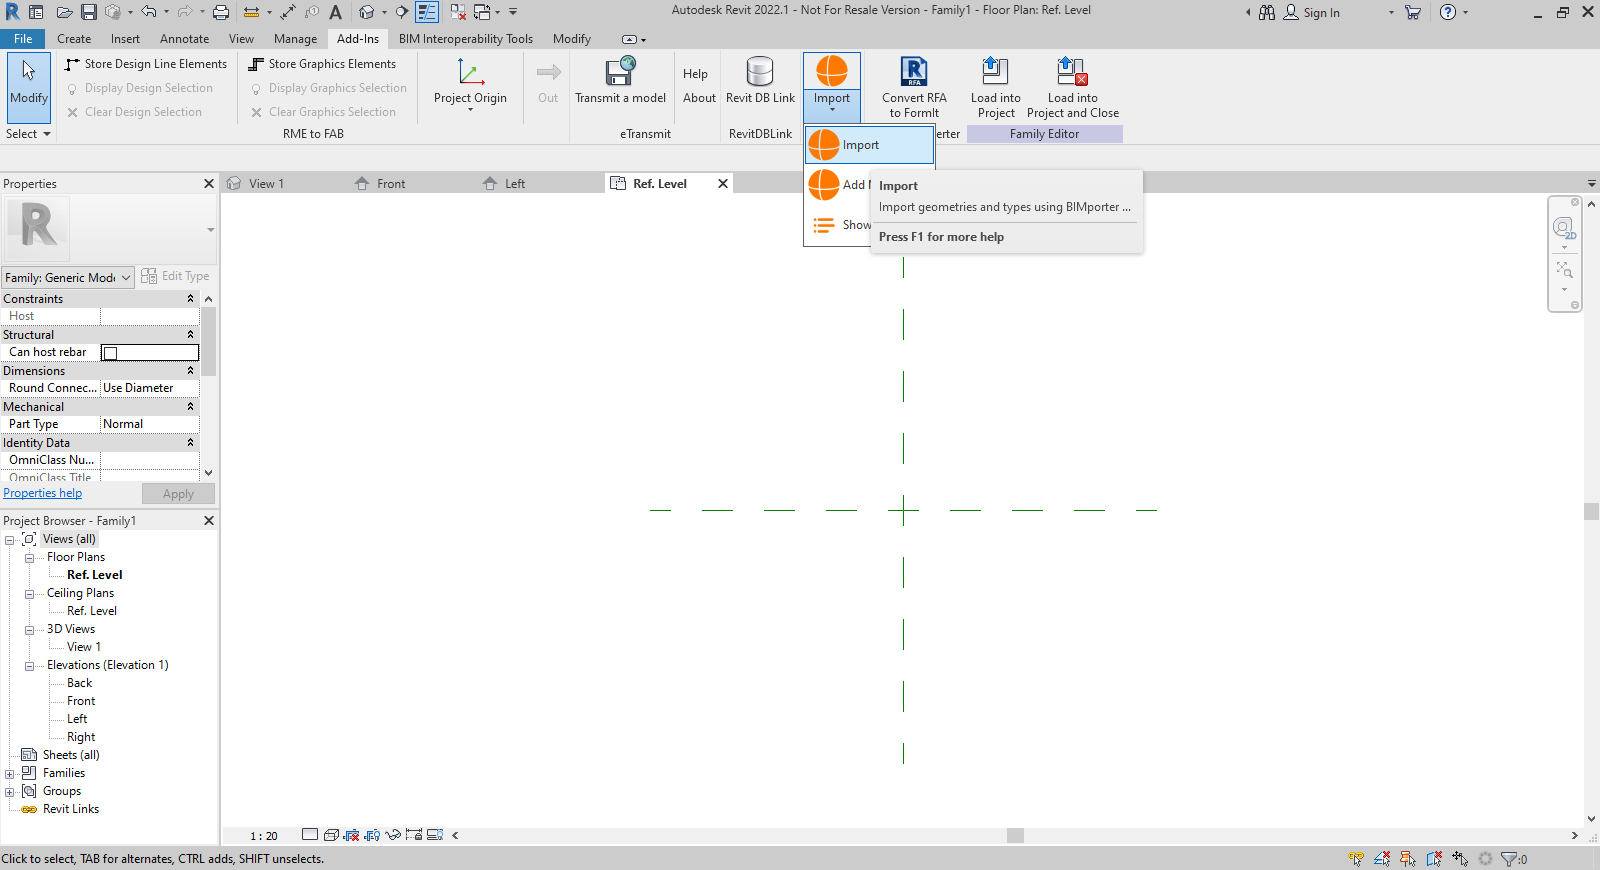Collapse the Identity Data section
The height and width of the screenshot is (870, 1600).
click(190, 443)
